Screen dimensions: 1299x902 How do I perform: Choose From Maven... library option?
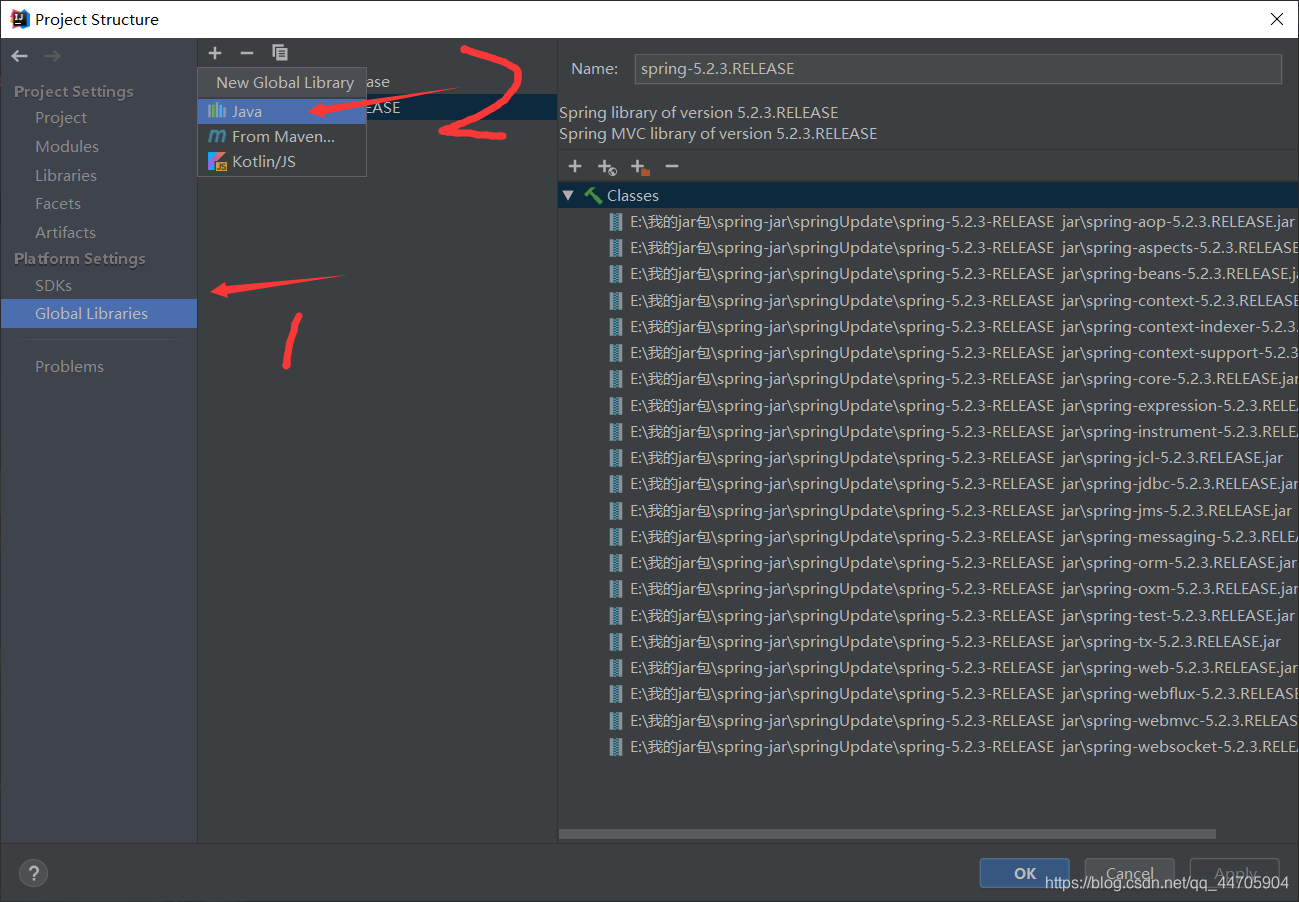click(282, 136)
